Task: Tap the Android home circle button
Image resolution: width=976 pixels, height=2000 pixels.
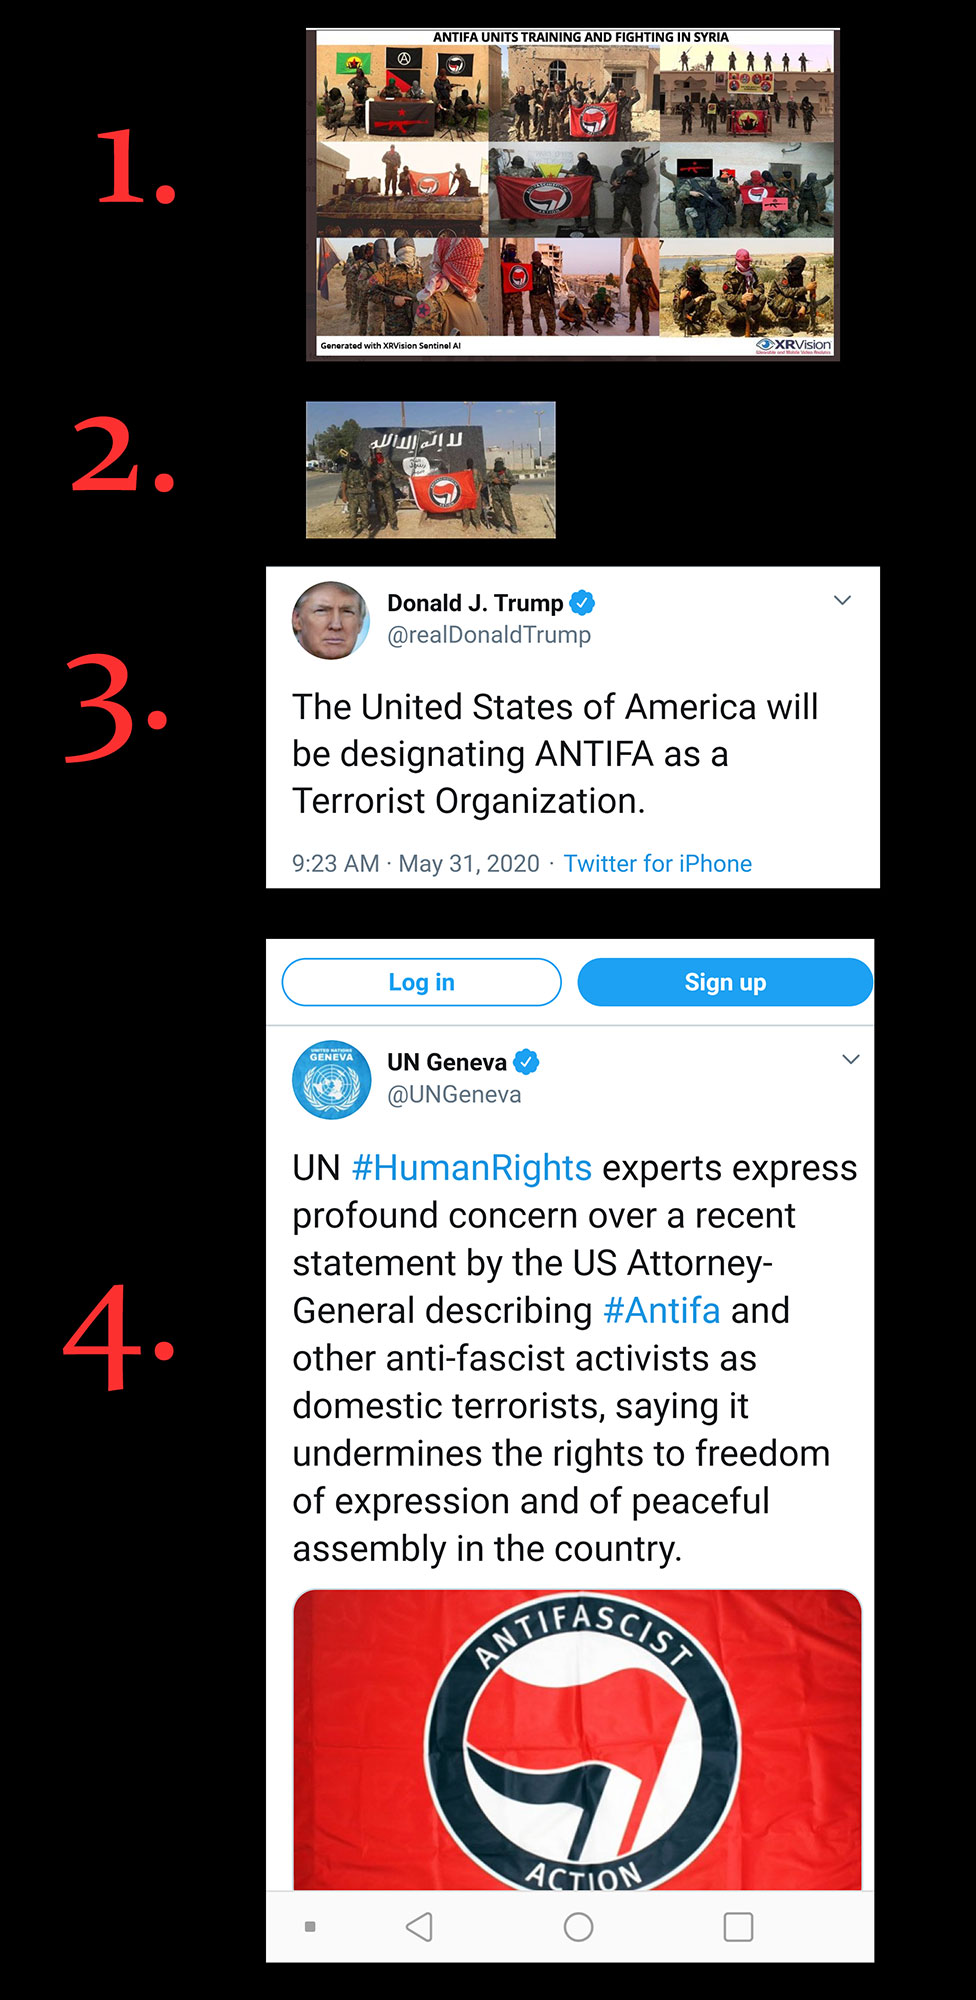Action: pos(578,1926)
